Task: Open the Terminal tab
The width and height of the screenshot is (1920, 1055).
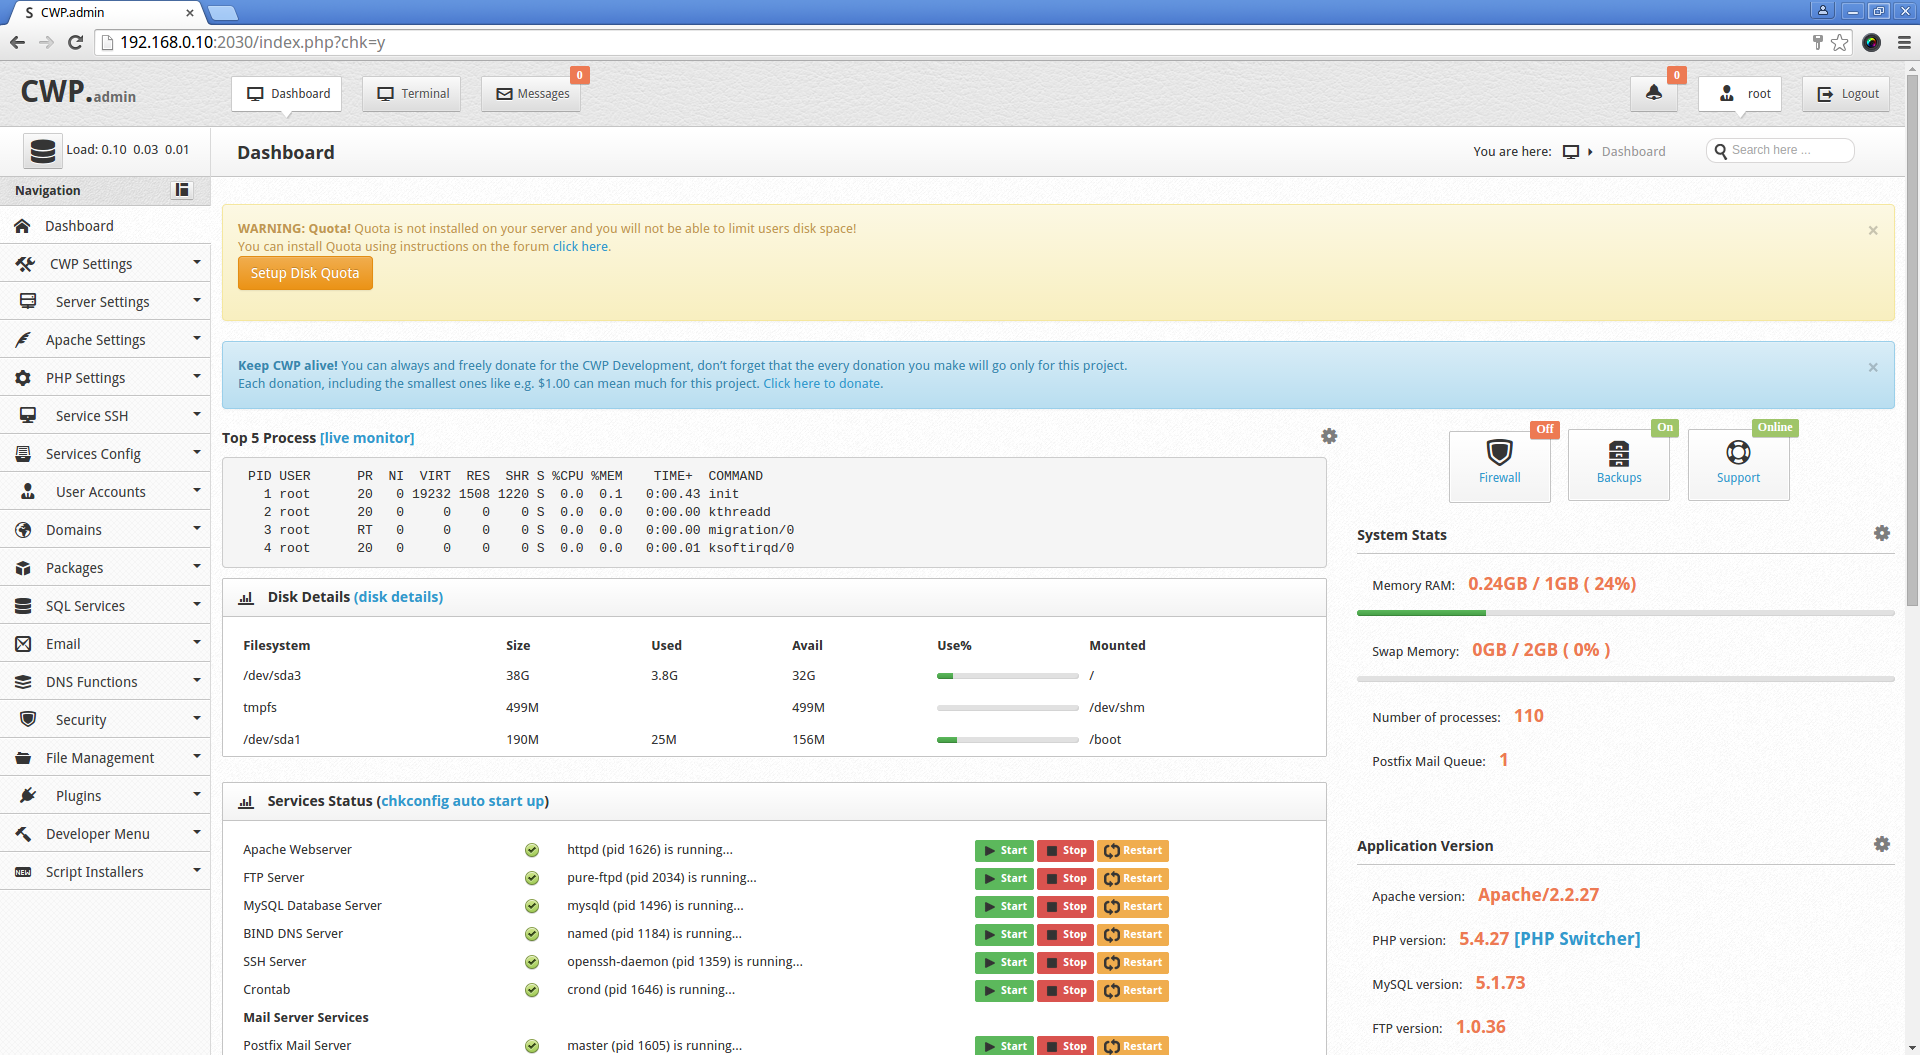Action: pos(412,94)
